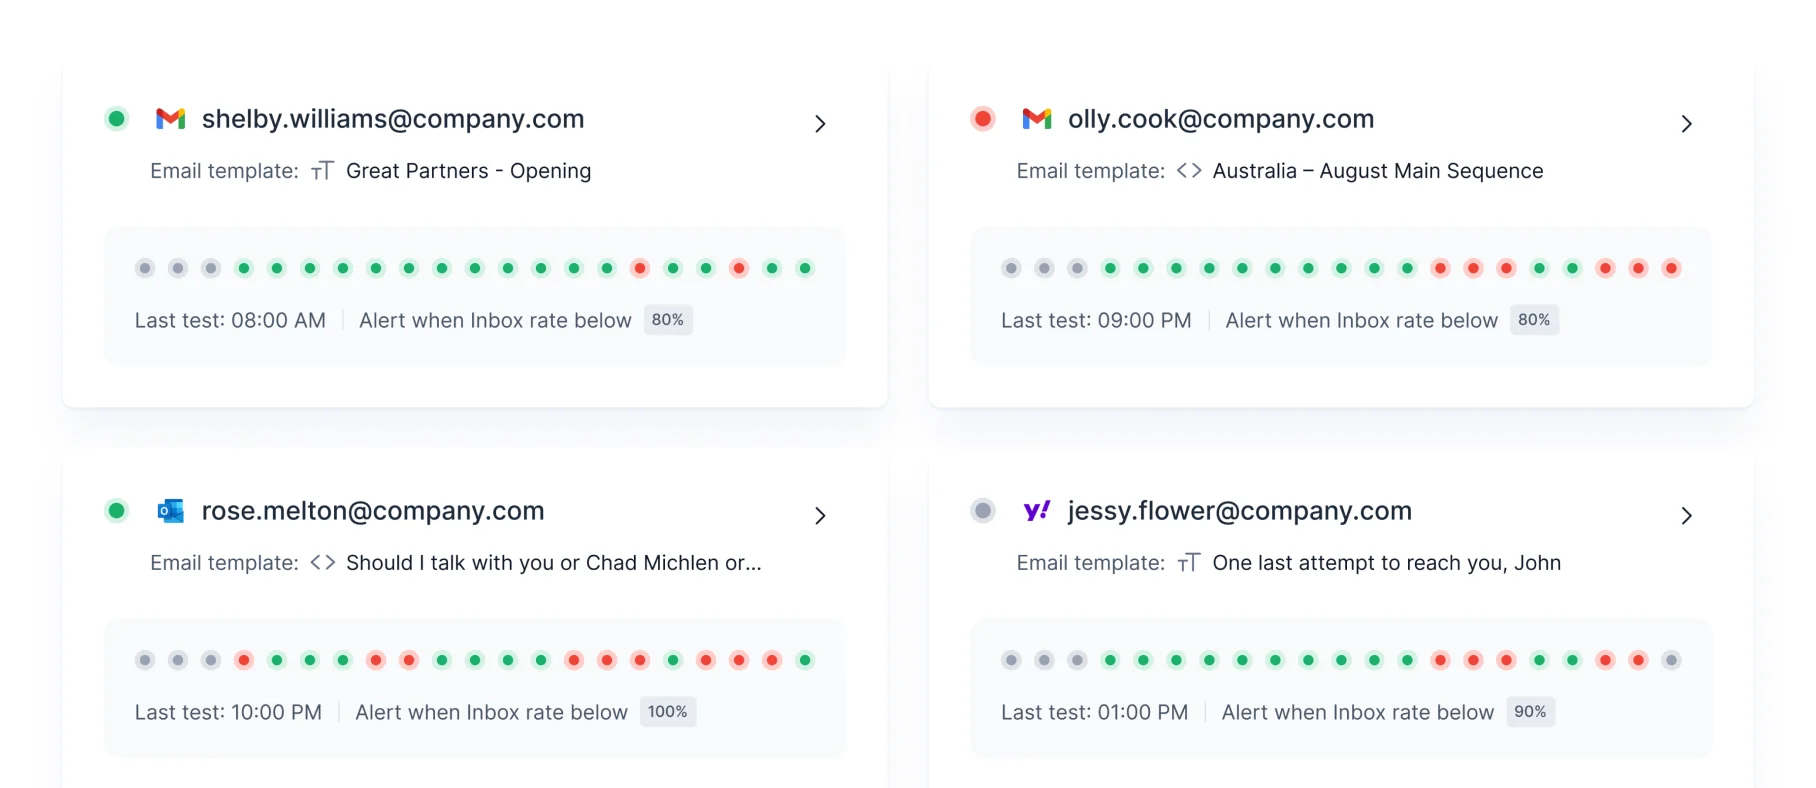
Task: Open the rose.melton@company.com account title
Action: point(373,511)
